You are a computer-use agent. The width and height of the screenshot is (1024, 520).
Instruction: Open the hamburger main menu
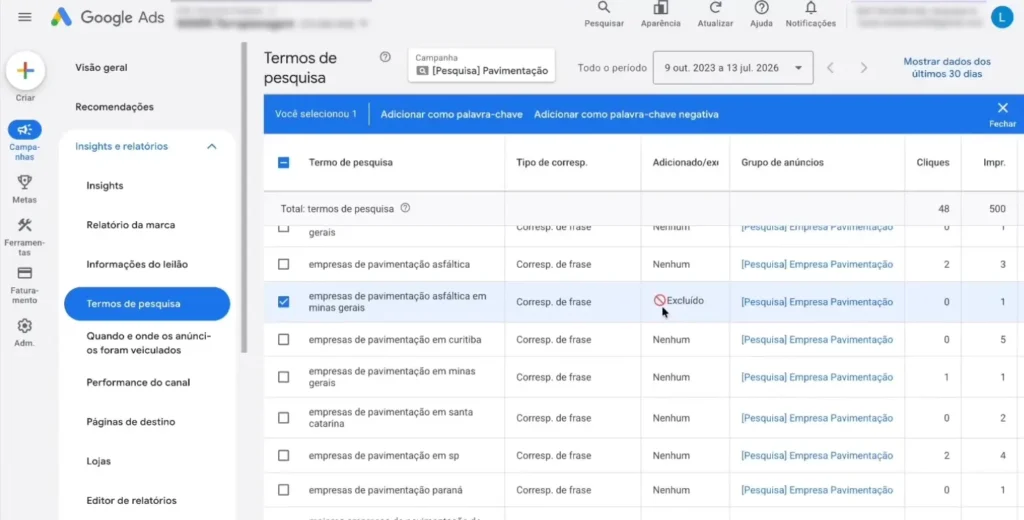coord(25,17)
